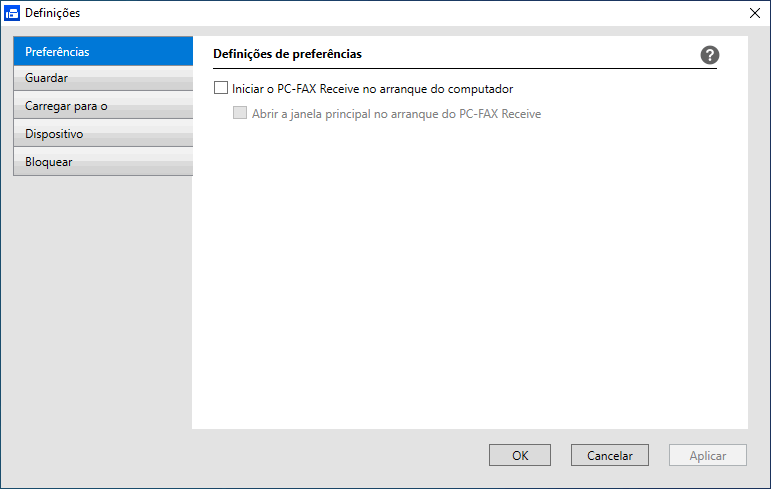This screenshot has width=771, height=489.
Task: Show the Bloquear settings tab
Action: pos(103,161)
